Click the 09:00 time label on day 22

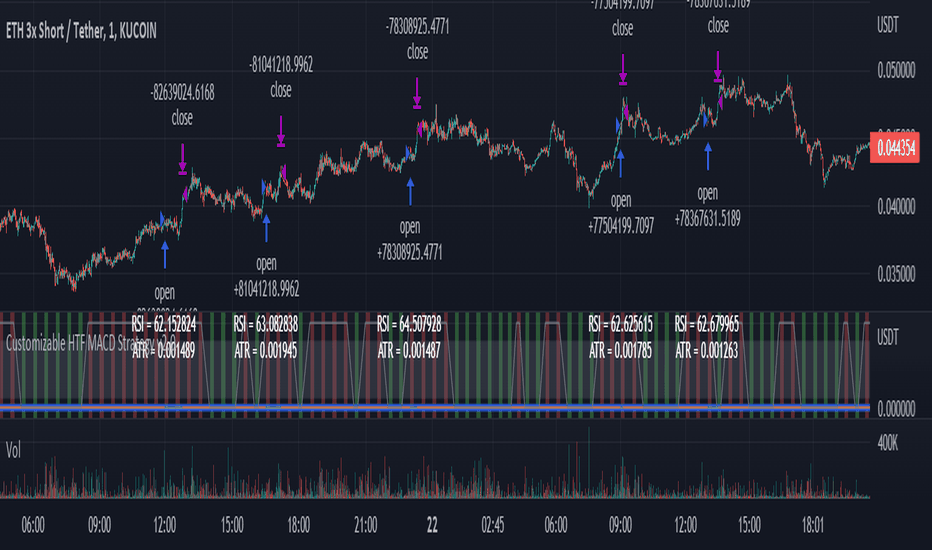point(620,525)
